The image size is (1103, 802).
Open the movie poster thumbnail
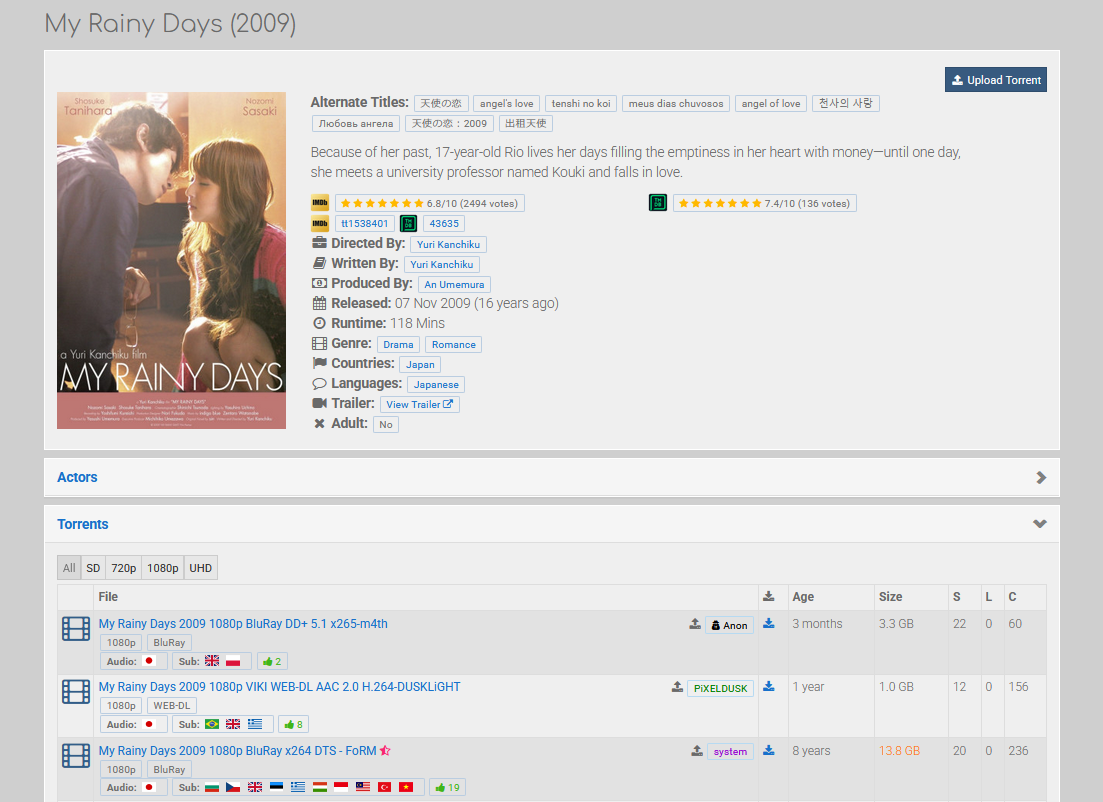coord(172,260)
